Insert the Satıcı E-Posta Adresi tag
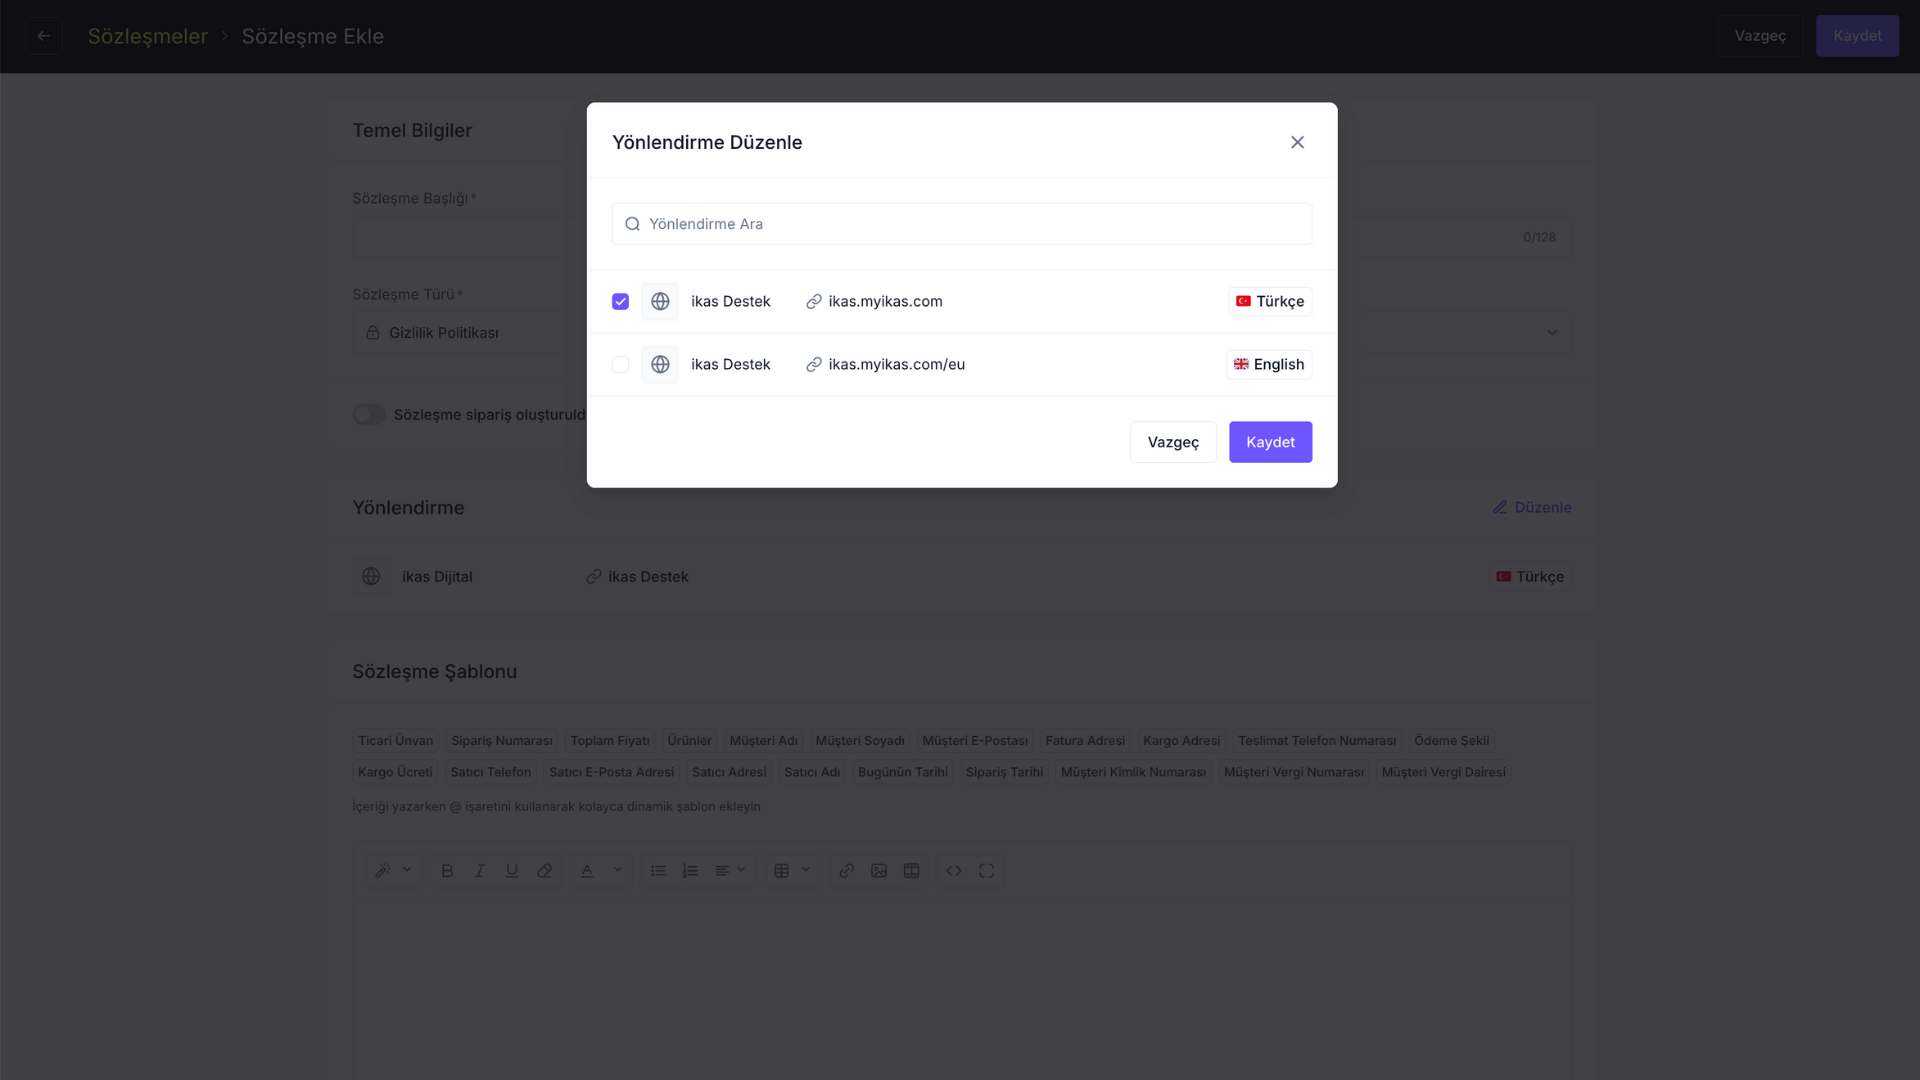The image size is (1920, 1080). pos(611,772)
